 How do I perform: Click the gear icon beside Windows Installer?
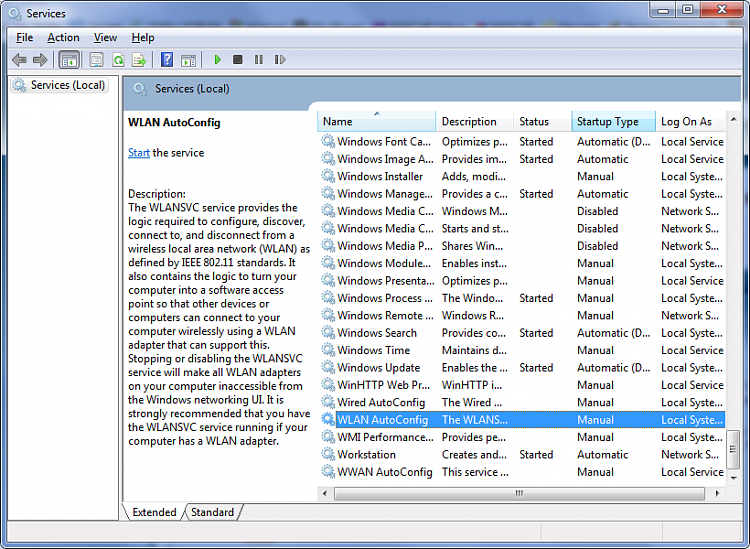point(328,176)
